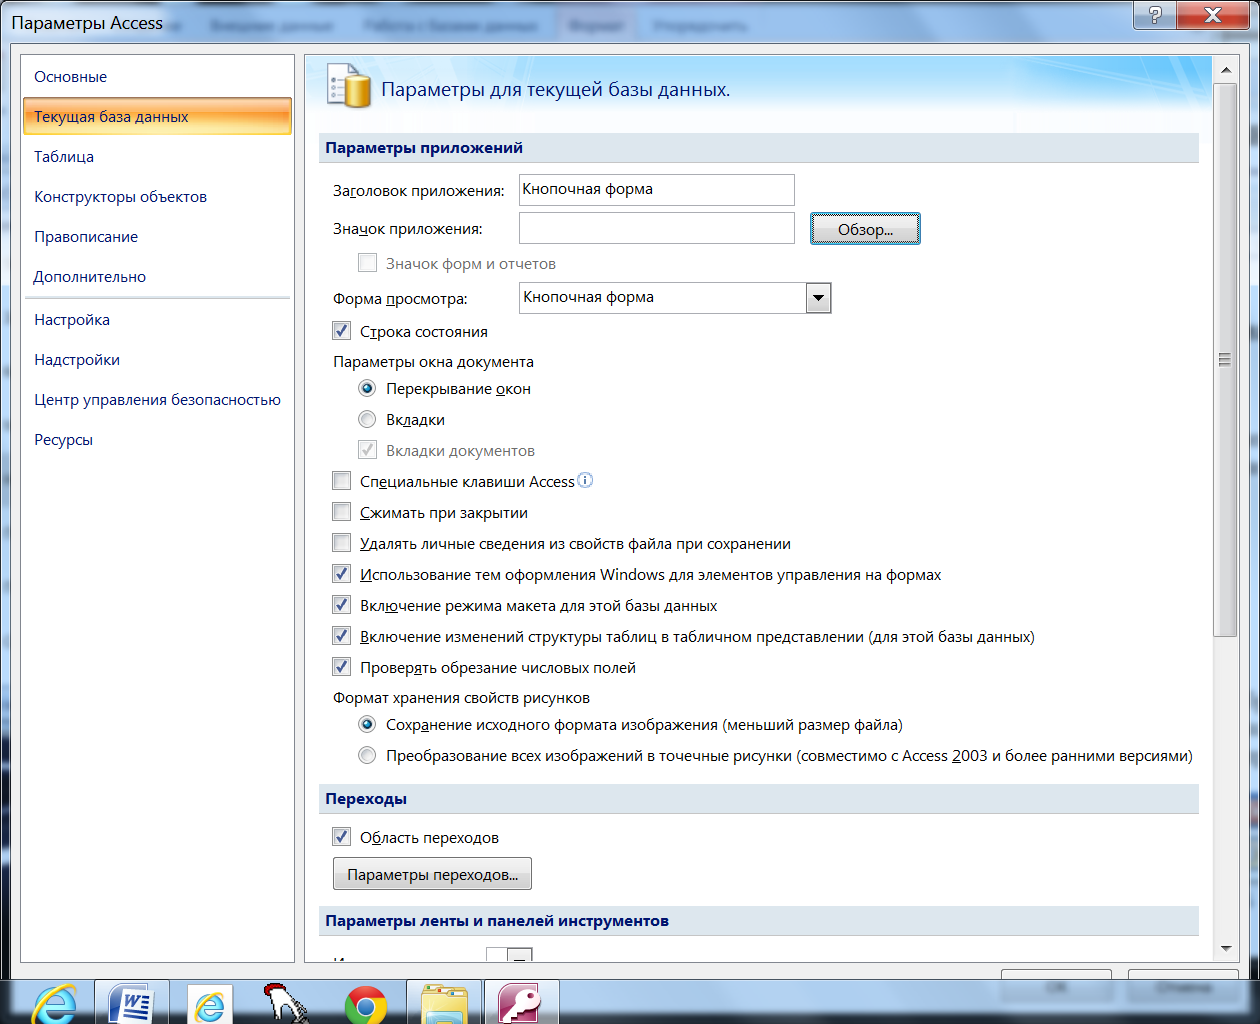Toggle 'Включение режима макета' checkbox
The width and height of the screenshot is (1260, 1024).
342,605
